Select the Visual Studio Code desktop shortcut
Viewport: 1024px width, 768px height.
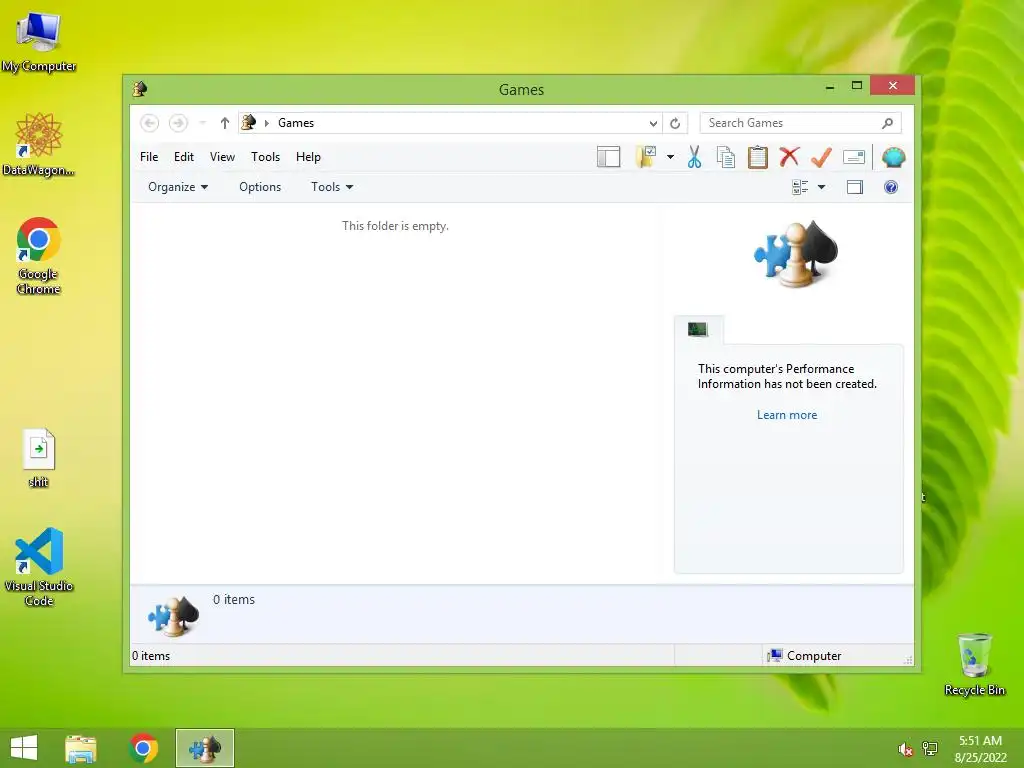click(39, 567)
